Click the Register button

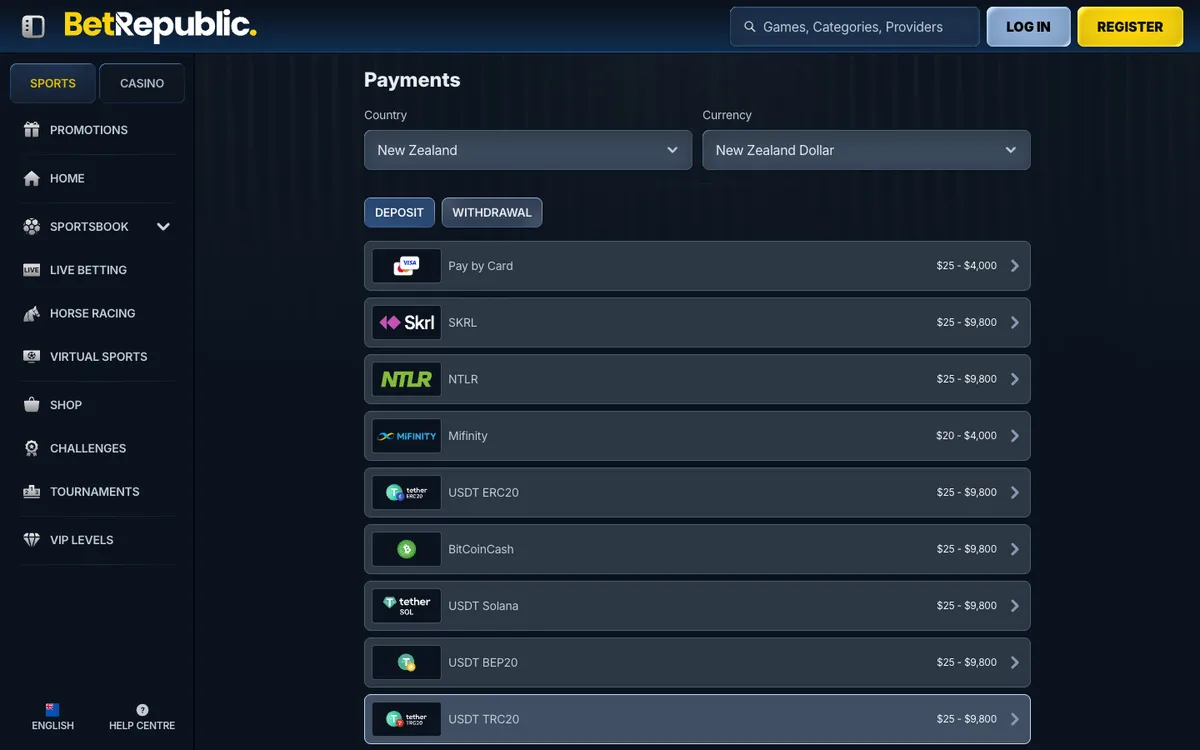coord(1130,27)
